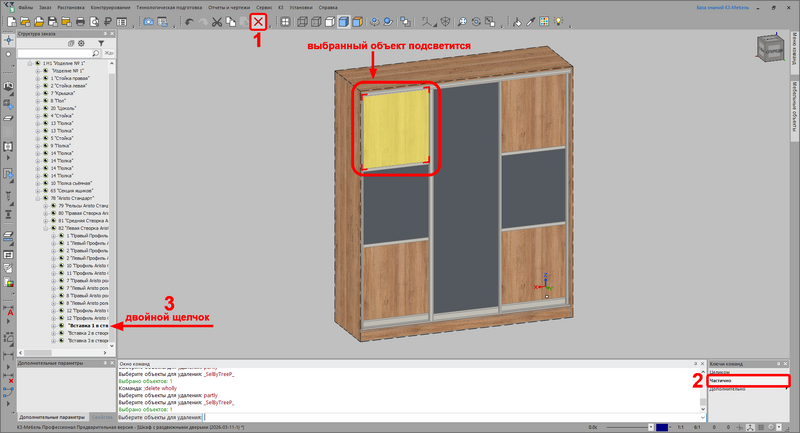Click the light bulb lighting icon

559,21
